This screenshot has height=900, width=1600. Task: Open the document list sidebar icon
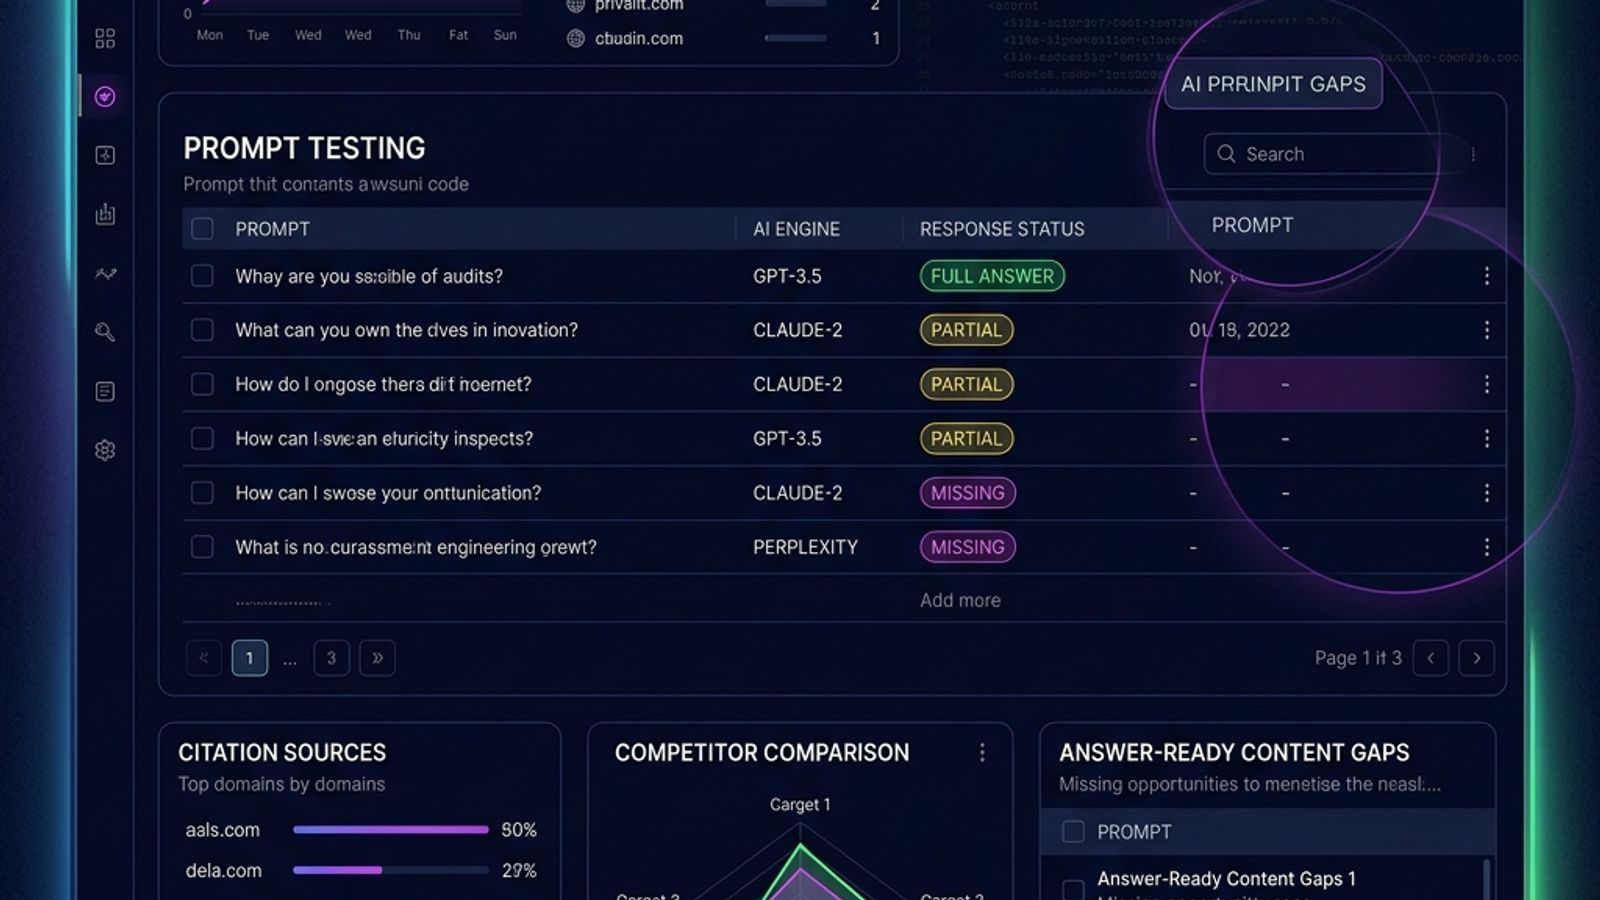105,391
